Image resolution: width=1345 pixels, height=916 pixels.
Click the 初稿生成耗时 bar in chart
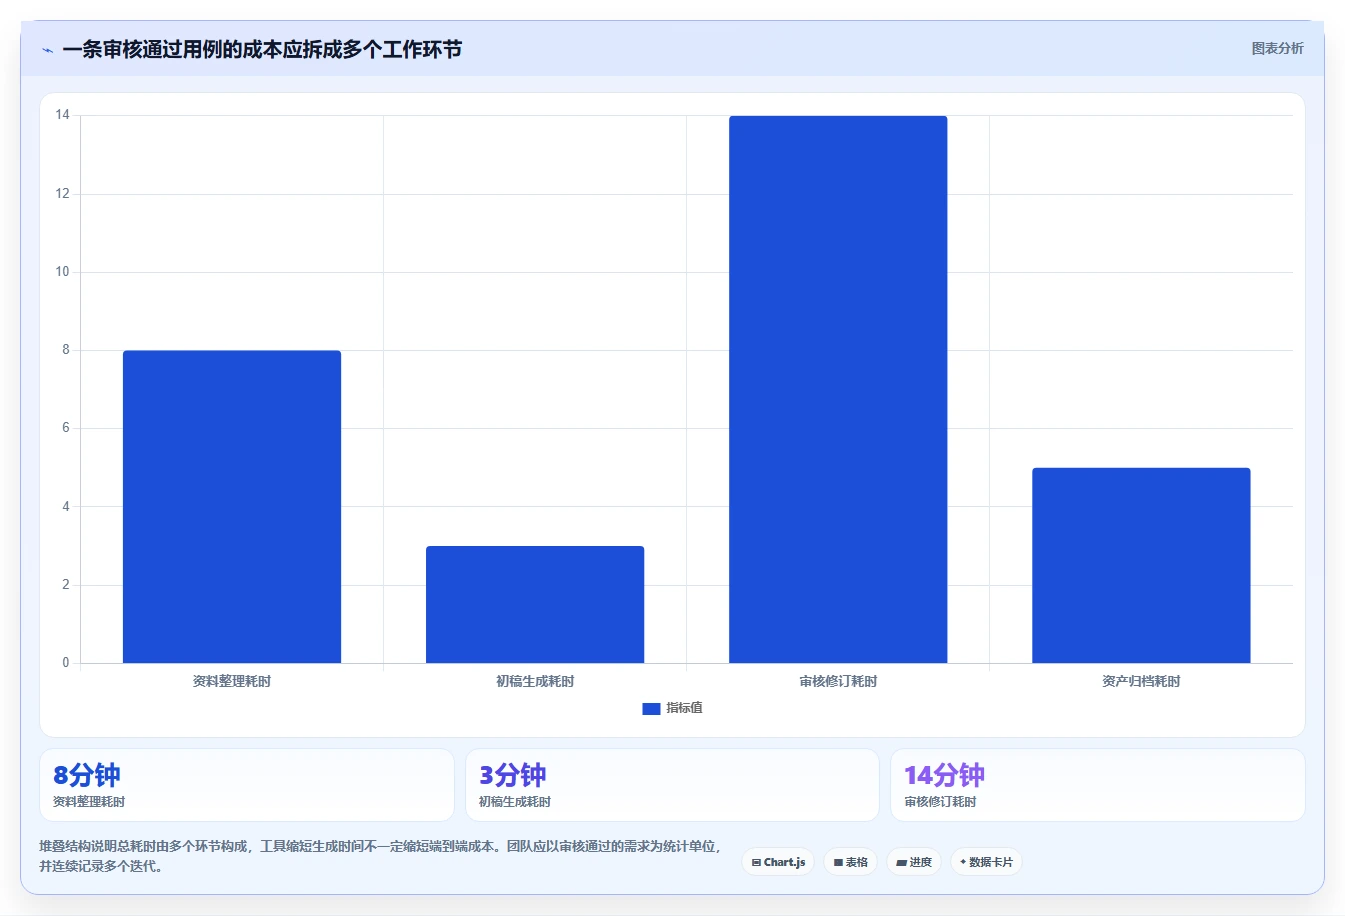[535, 604]
